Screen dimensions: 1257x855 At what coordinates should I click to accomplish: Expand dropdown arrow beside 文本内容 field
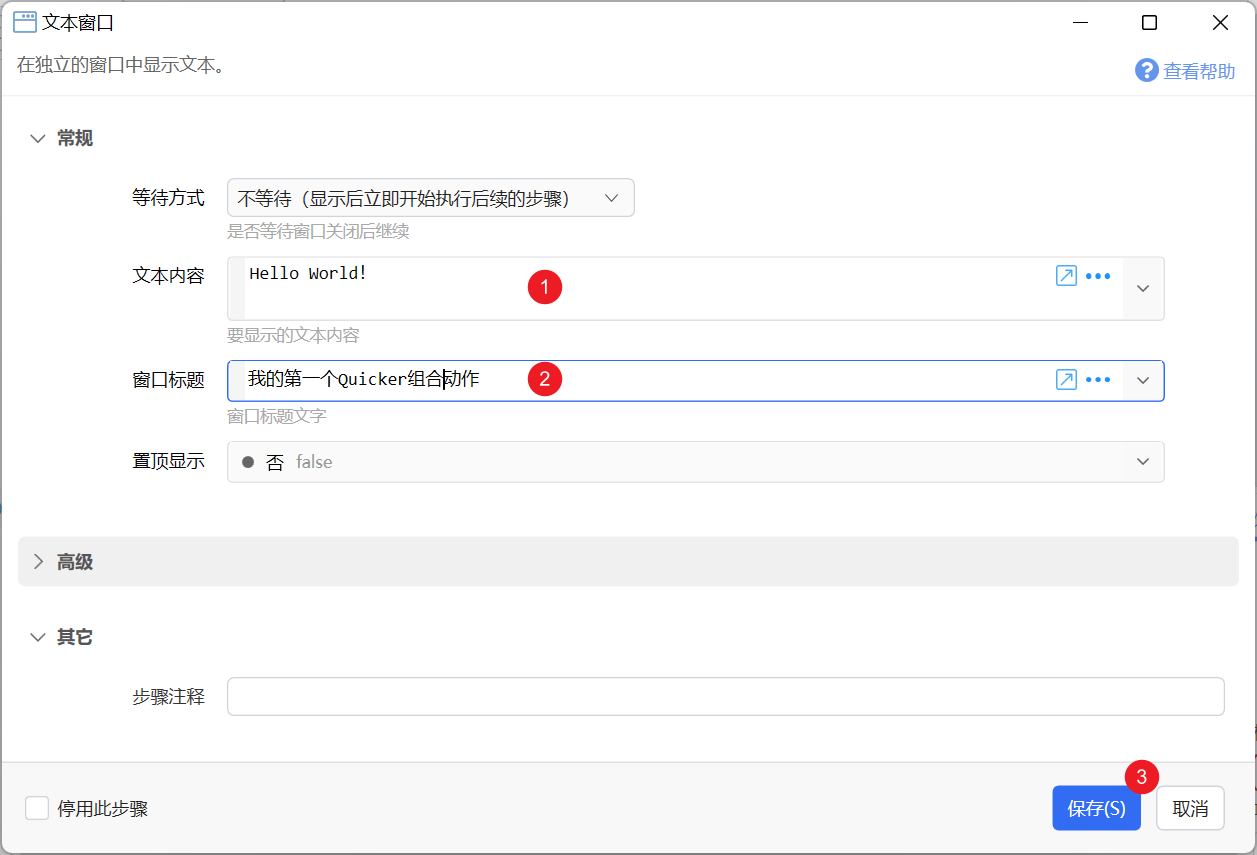click(x=1144, y=288)
